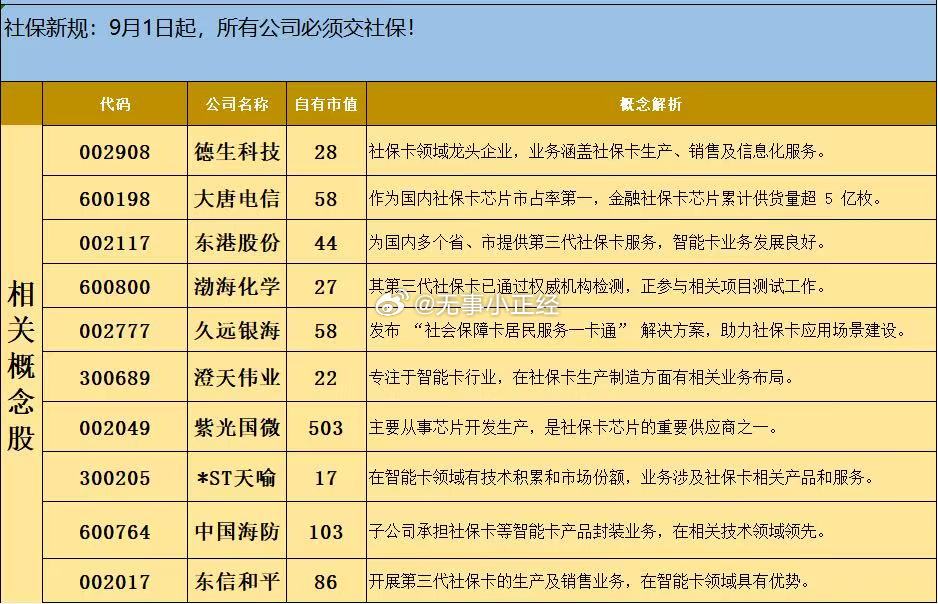The height and width of the screenshot is (604, 938).
Task: Click market value 28 for 德生科技
Action: [x=326, y=152]
